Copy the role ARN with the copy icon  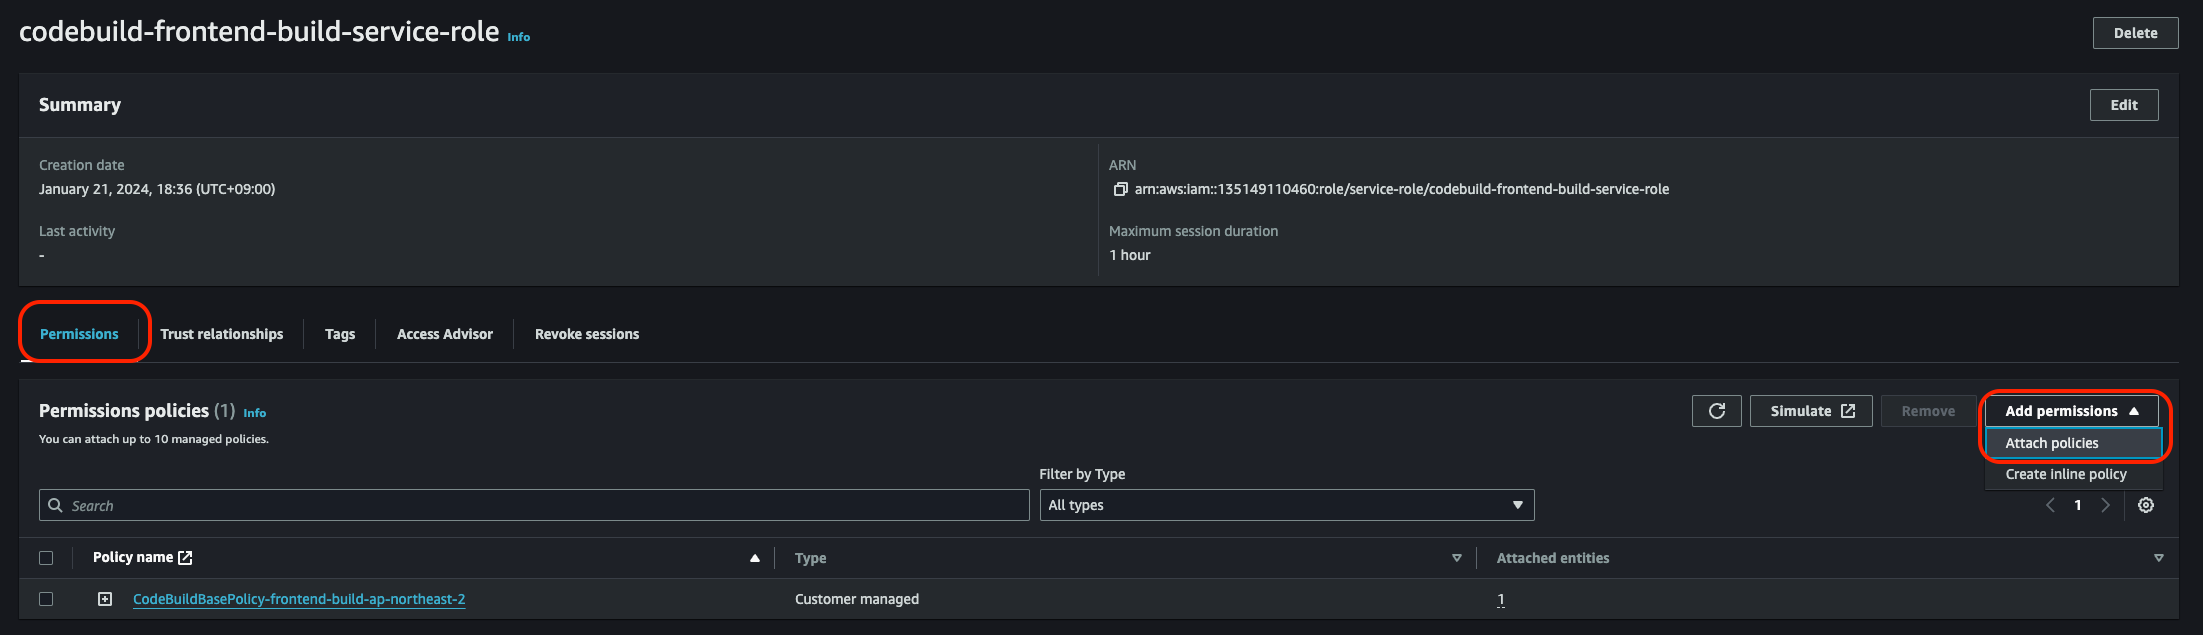pos(1120,189)
